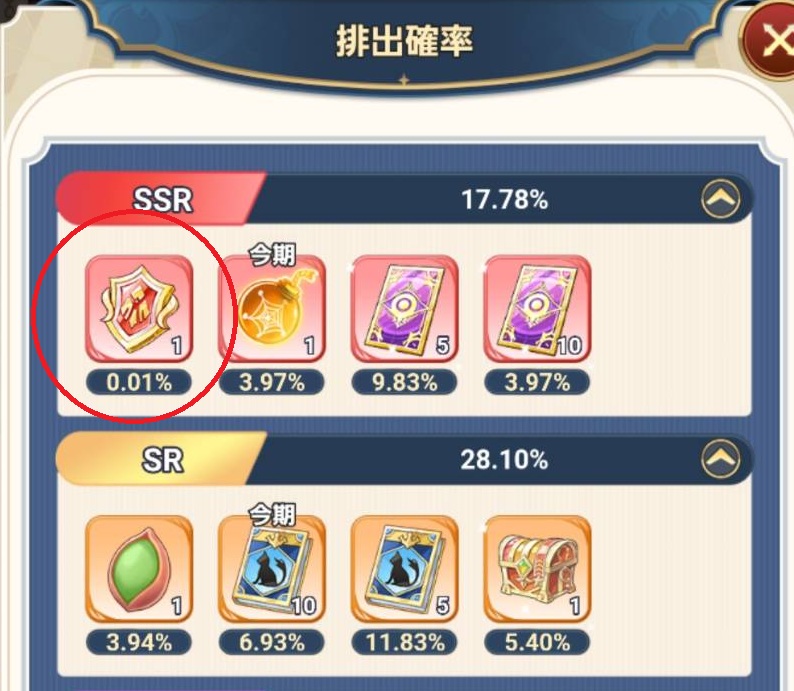Tap the red shield emblem SSR item
Image resolution: width=794 pixels, height=691 pixels.
pyautogui.click(x=139, y=309)
